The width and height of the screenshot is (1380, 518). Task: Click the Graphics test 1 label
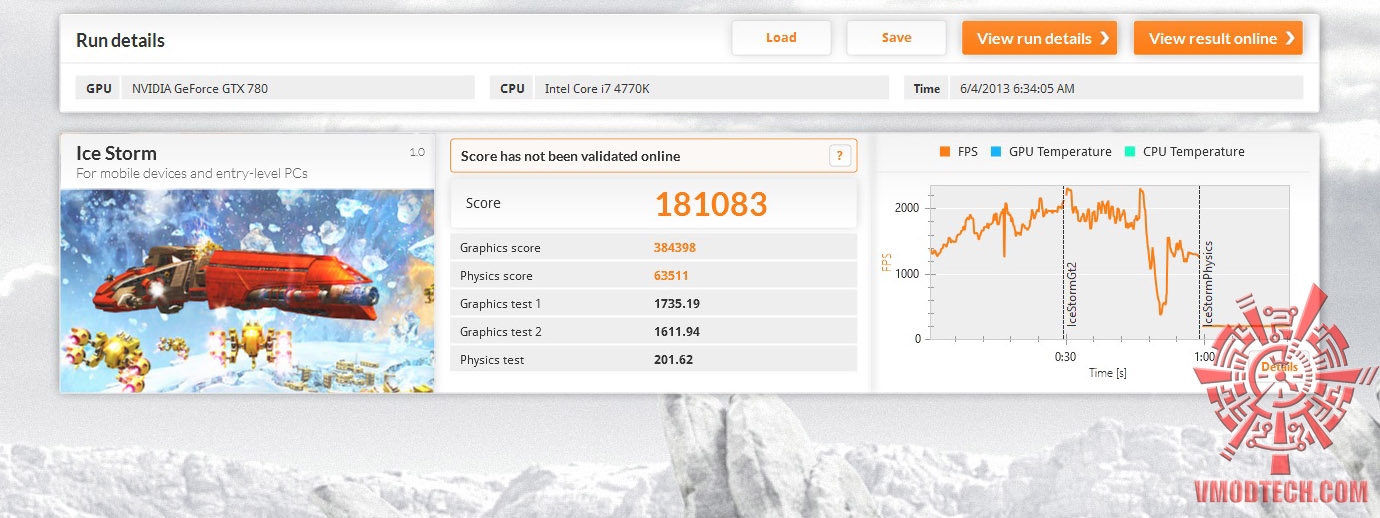tap(500, 304)
